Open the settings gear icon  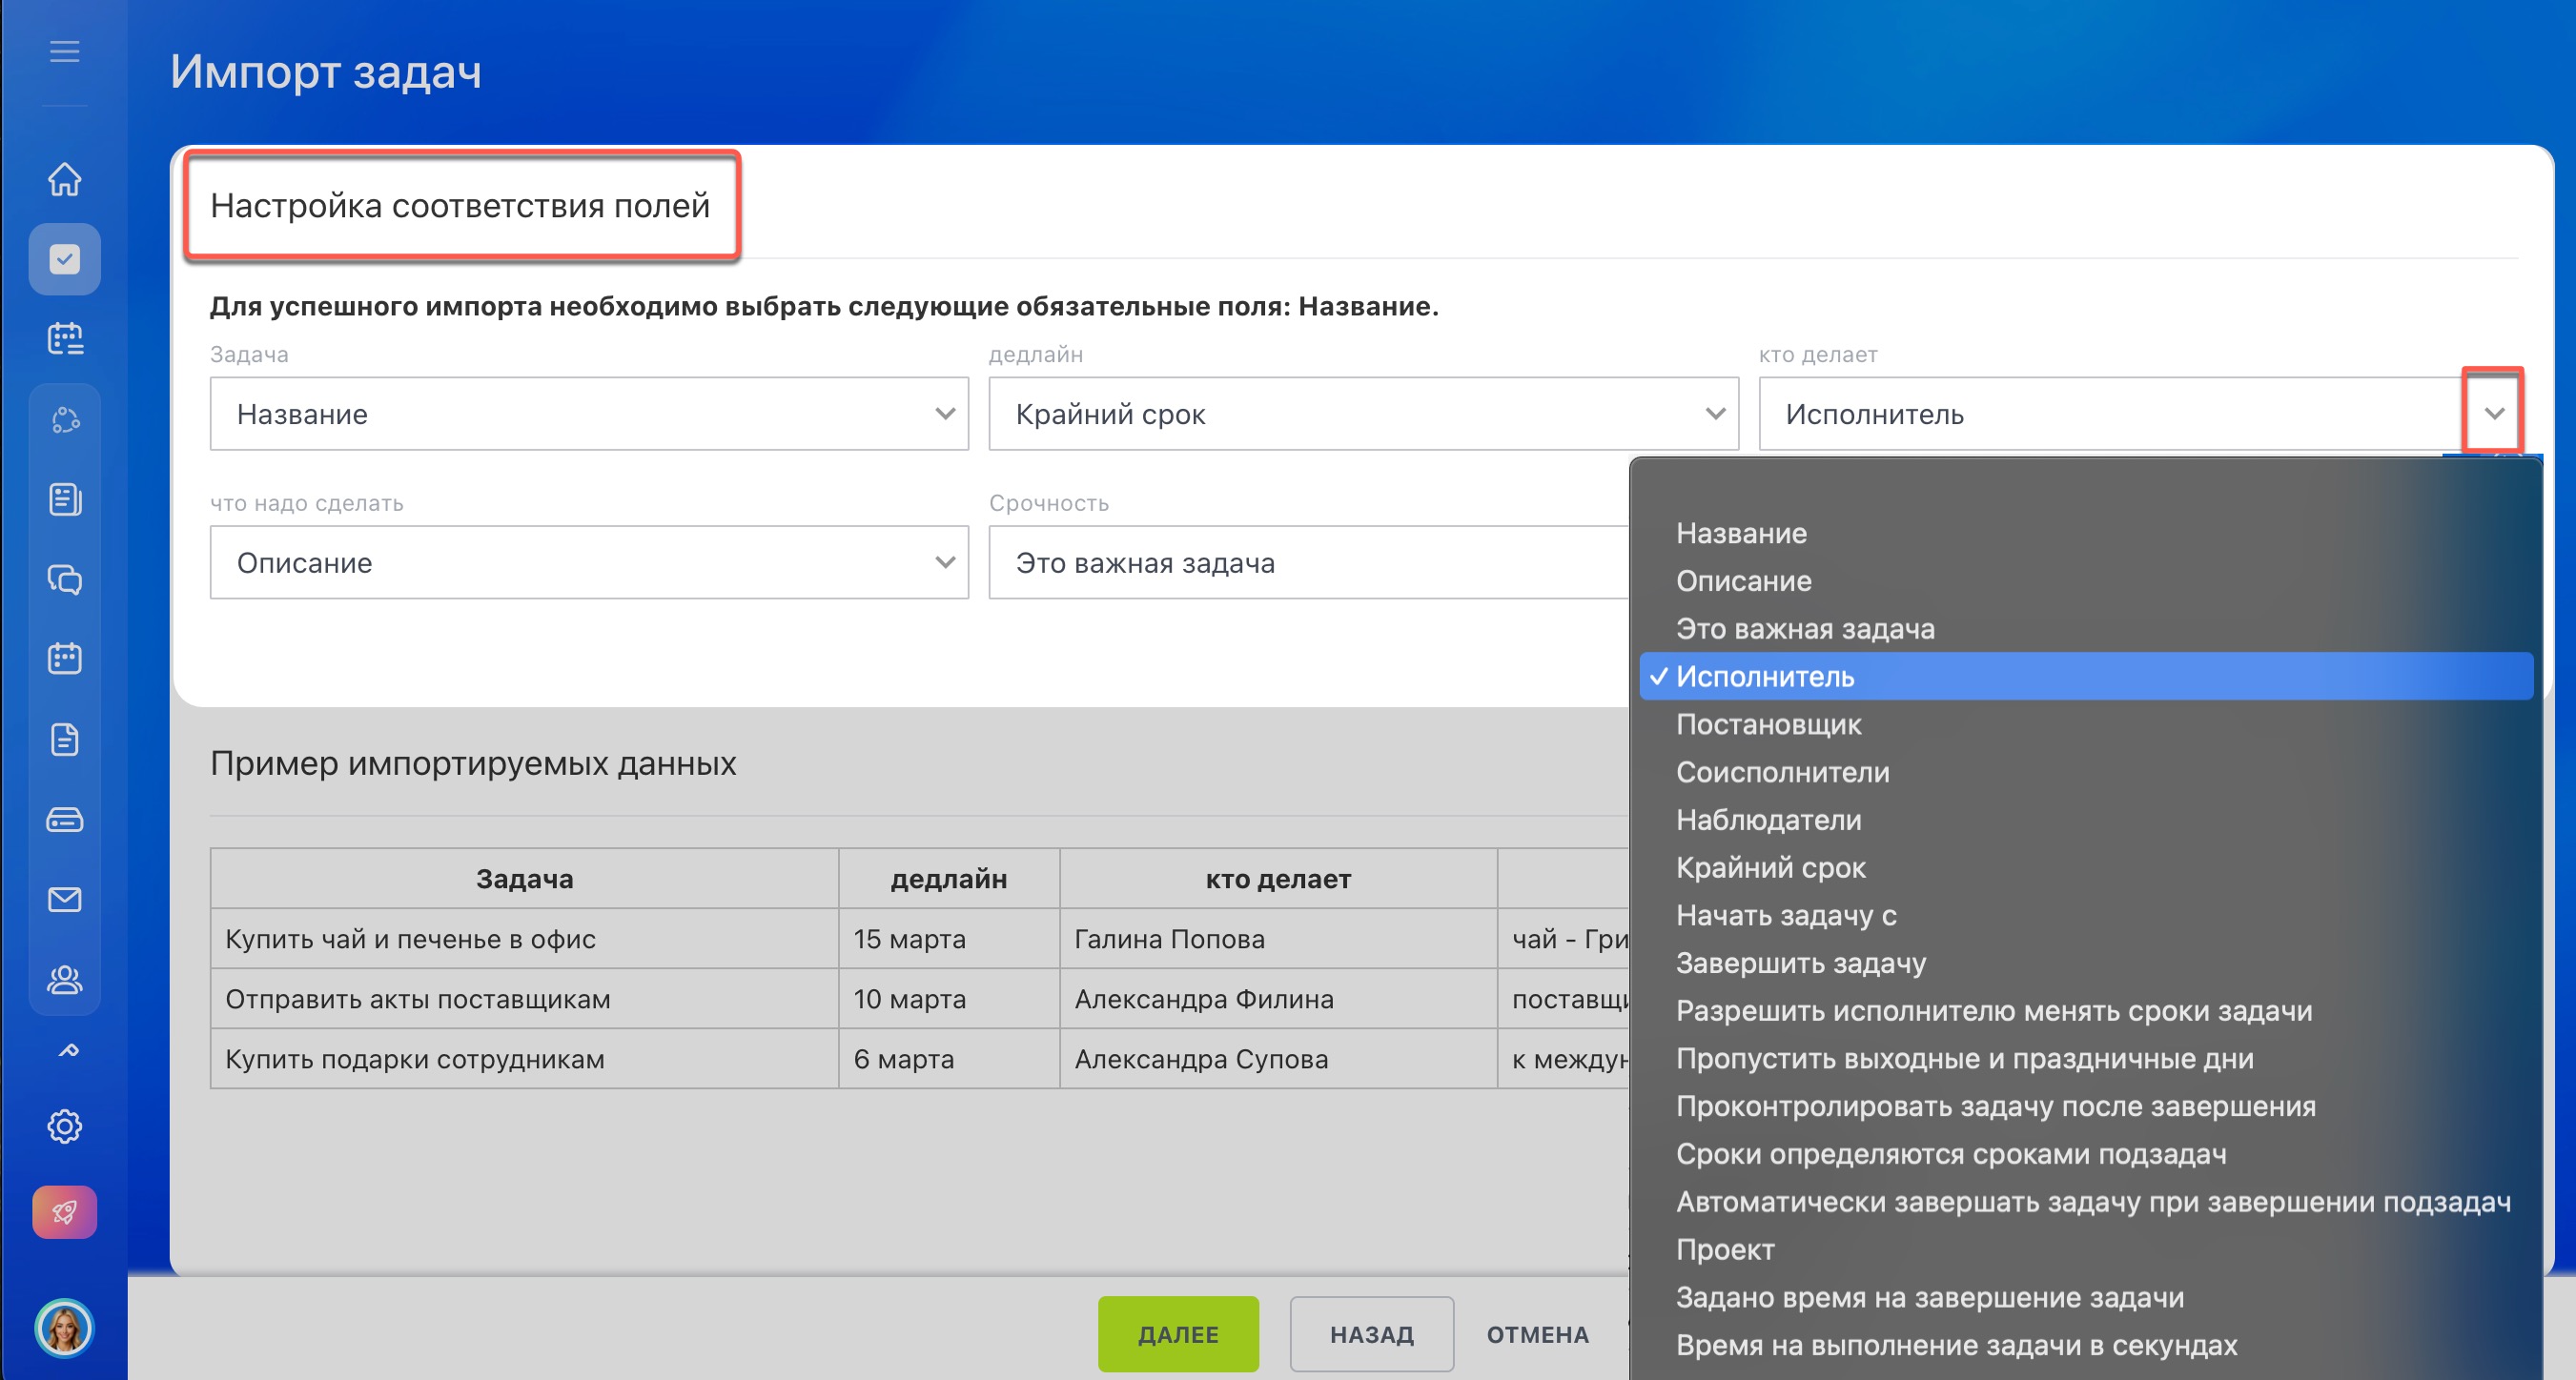click(x=64, y=1126)
